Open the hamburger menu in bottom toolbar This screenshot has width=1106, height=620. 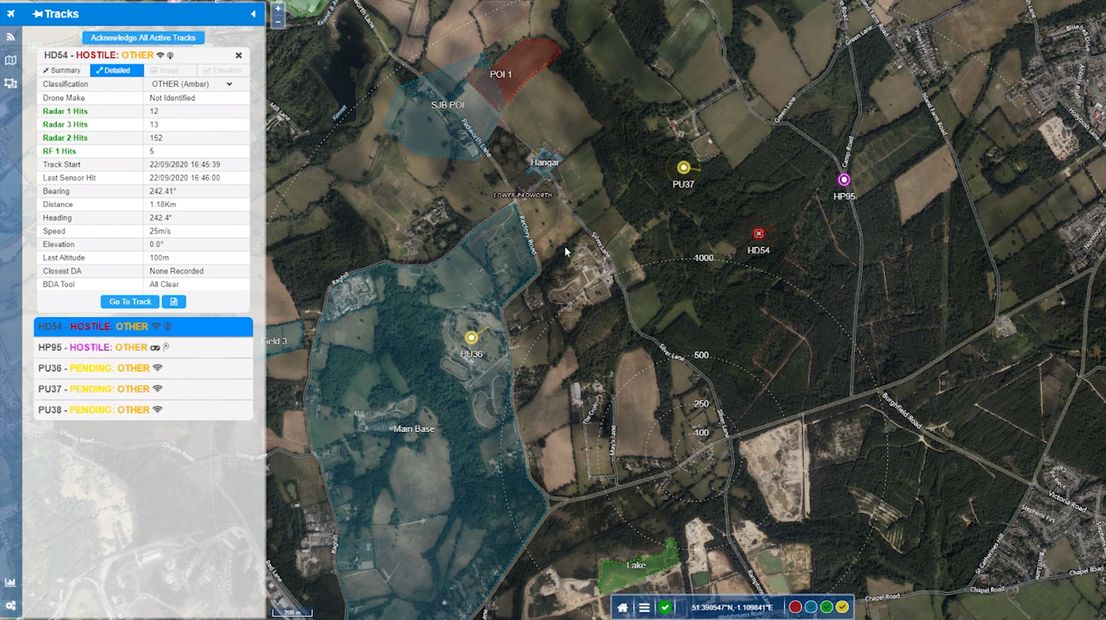point(644,607)
